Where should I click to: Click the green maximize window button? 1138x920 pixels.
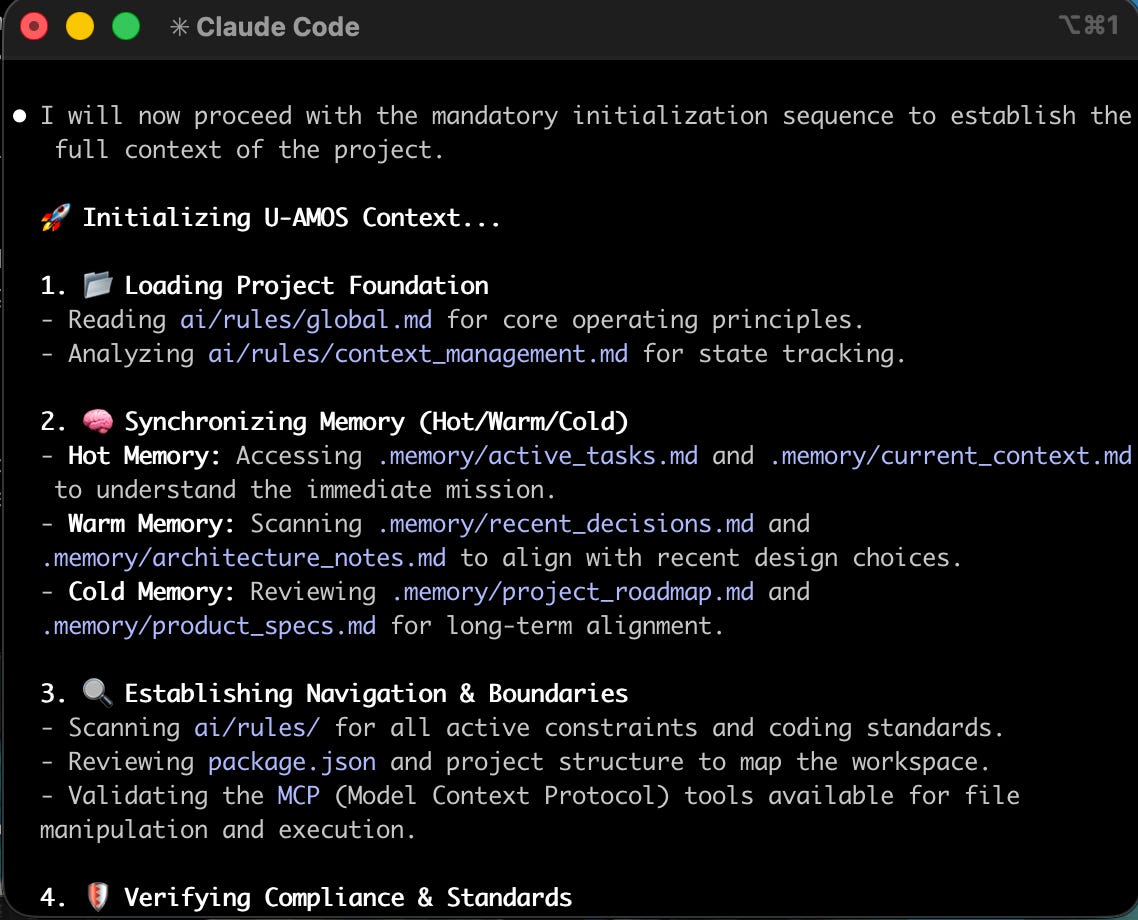pyautogui.click(x=126, y=27)
